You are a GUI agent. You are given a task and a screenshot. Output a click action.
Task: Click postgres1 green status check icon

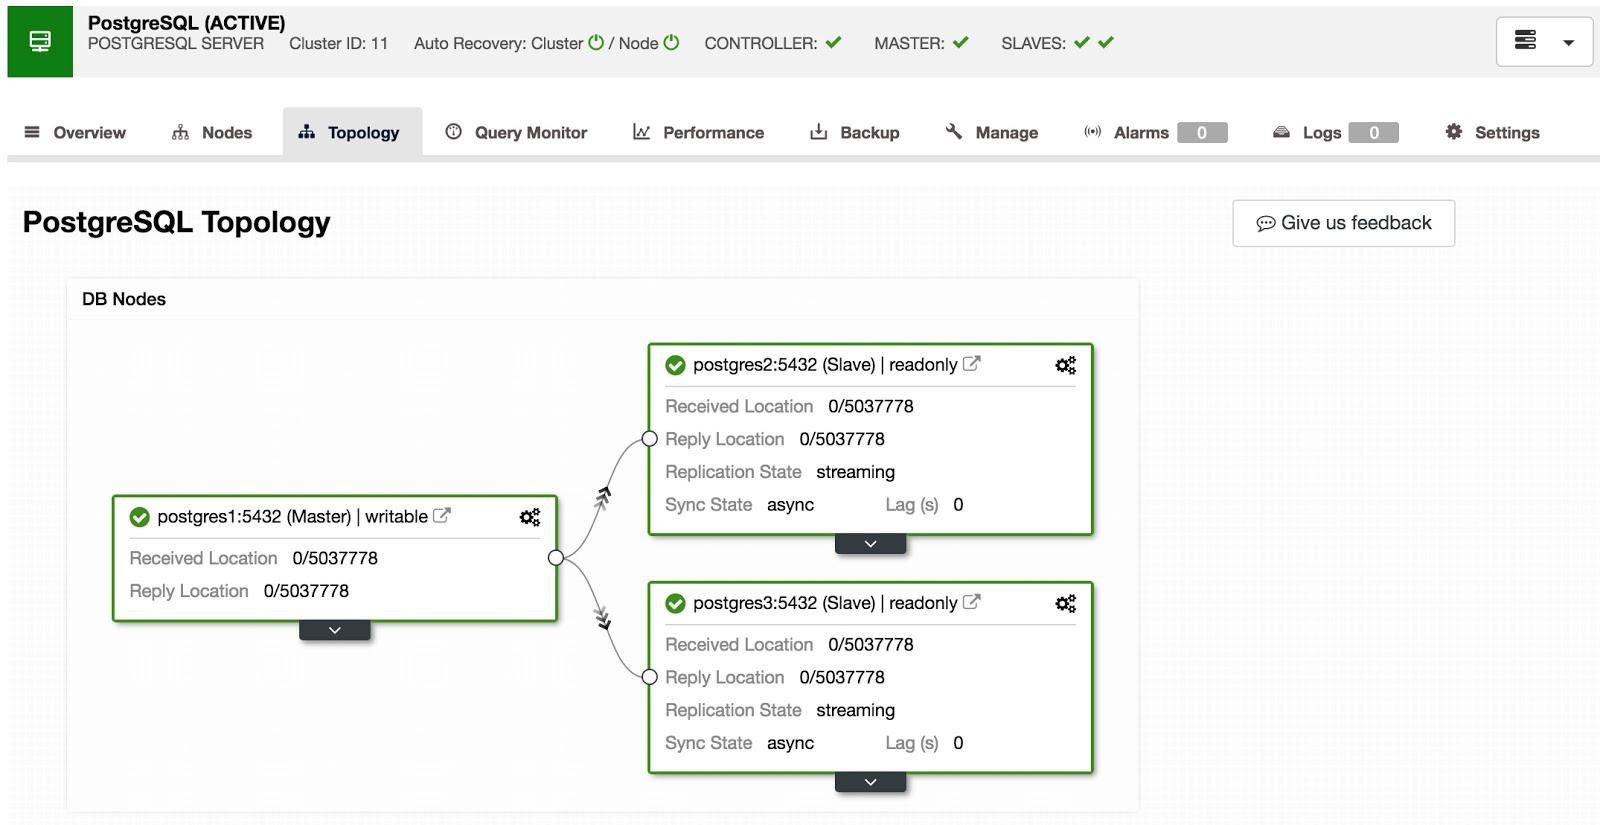point(140,517)
